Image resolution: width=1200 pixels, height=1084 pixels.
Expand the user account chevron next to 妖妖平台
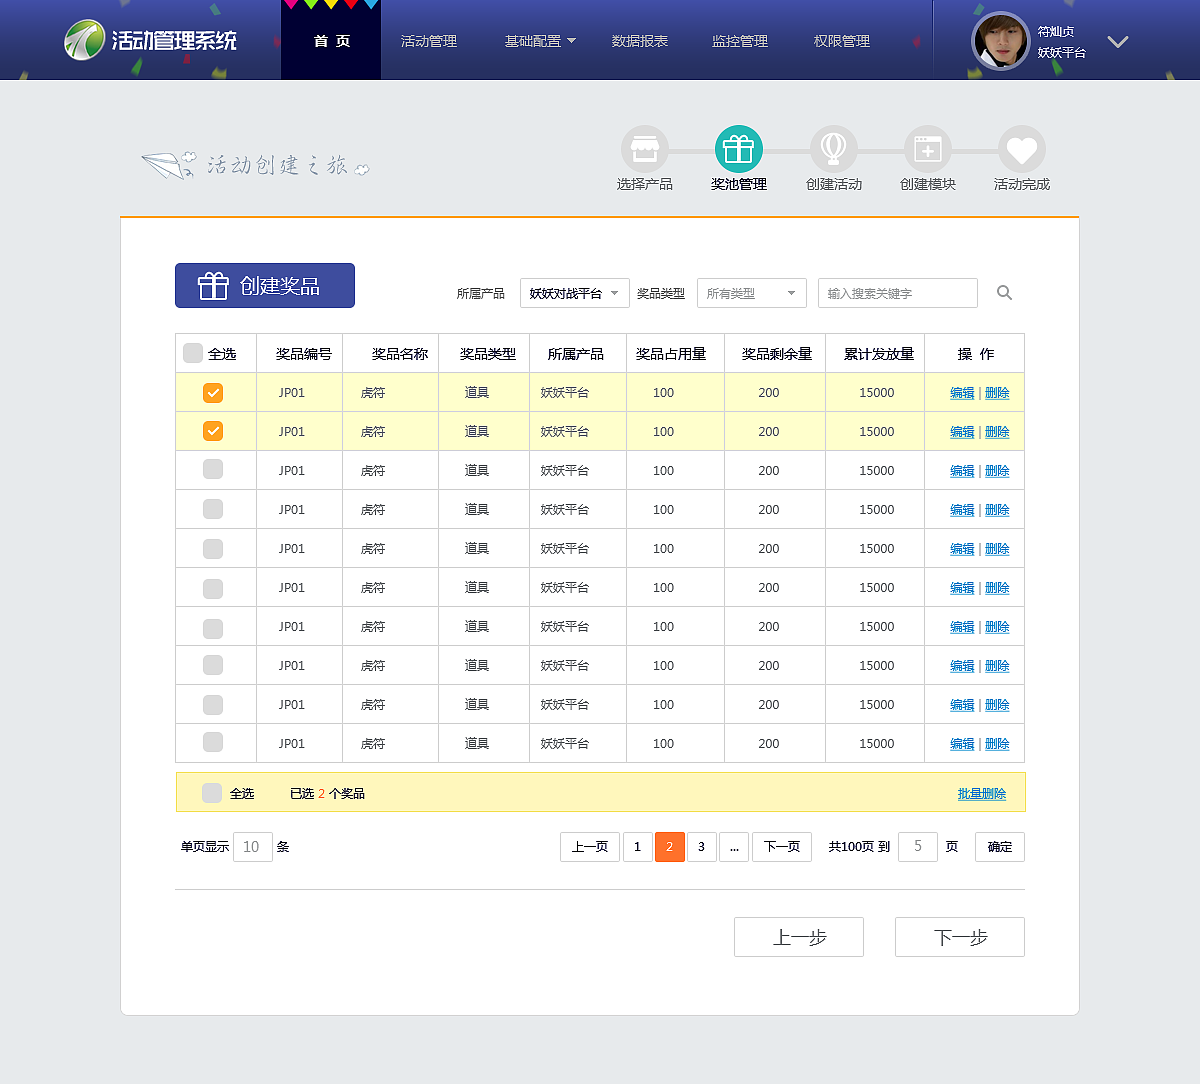pos(1117,42)
